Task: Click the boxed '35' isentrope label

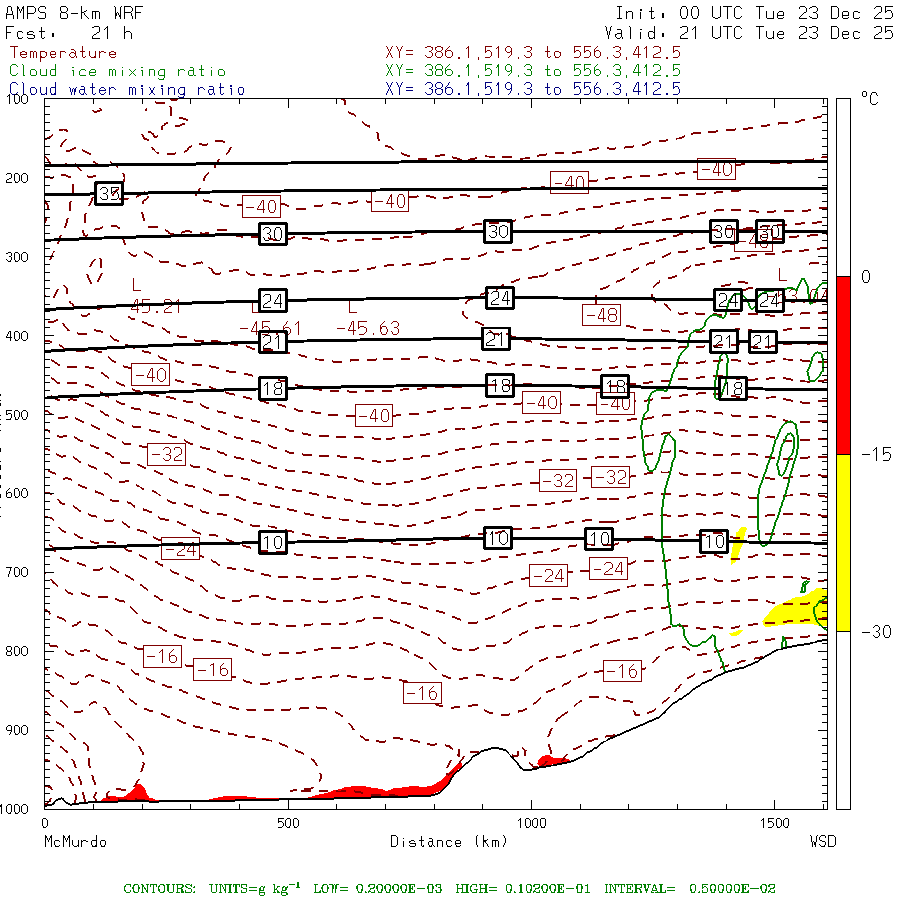Action: point(109,193)
